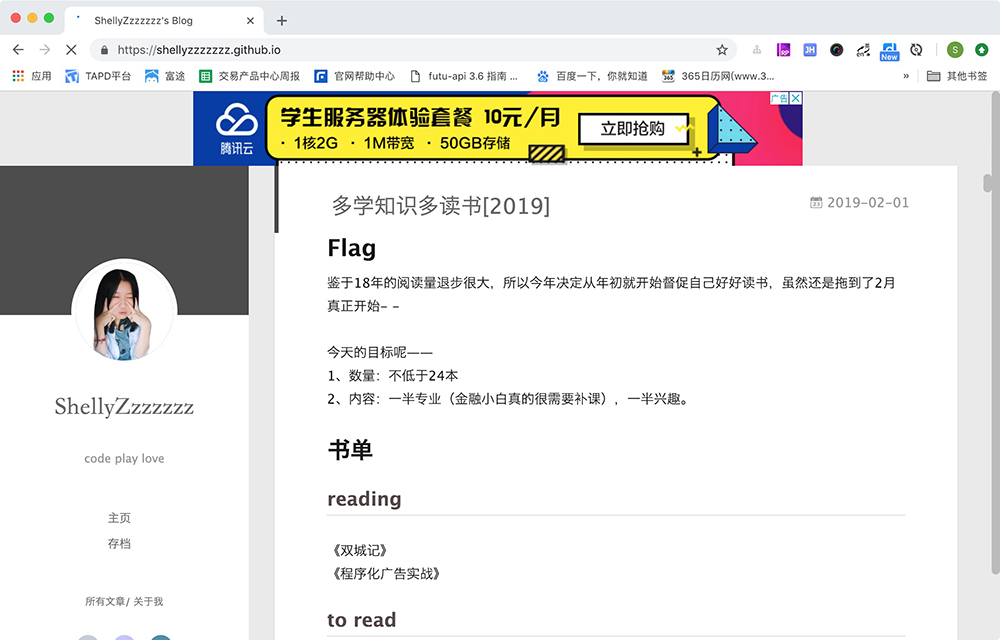This screenshot has width=1000, height=640.
Task: Open the colorful circle extension icon
Action: click(837, 50)
